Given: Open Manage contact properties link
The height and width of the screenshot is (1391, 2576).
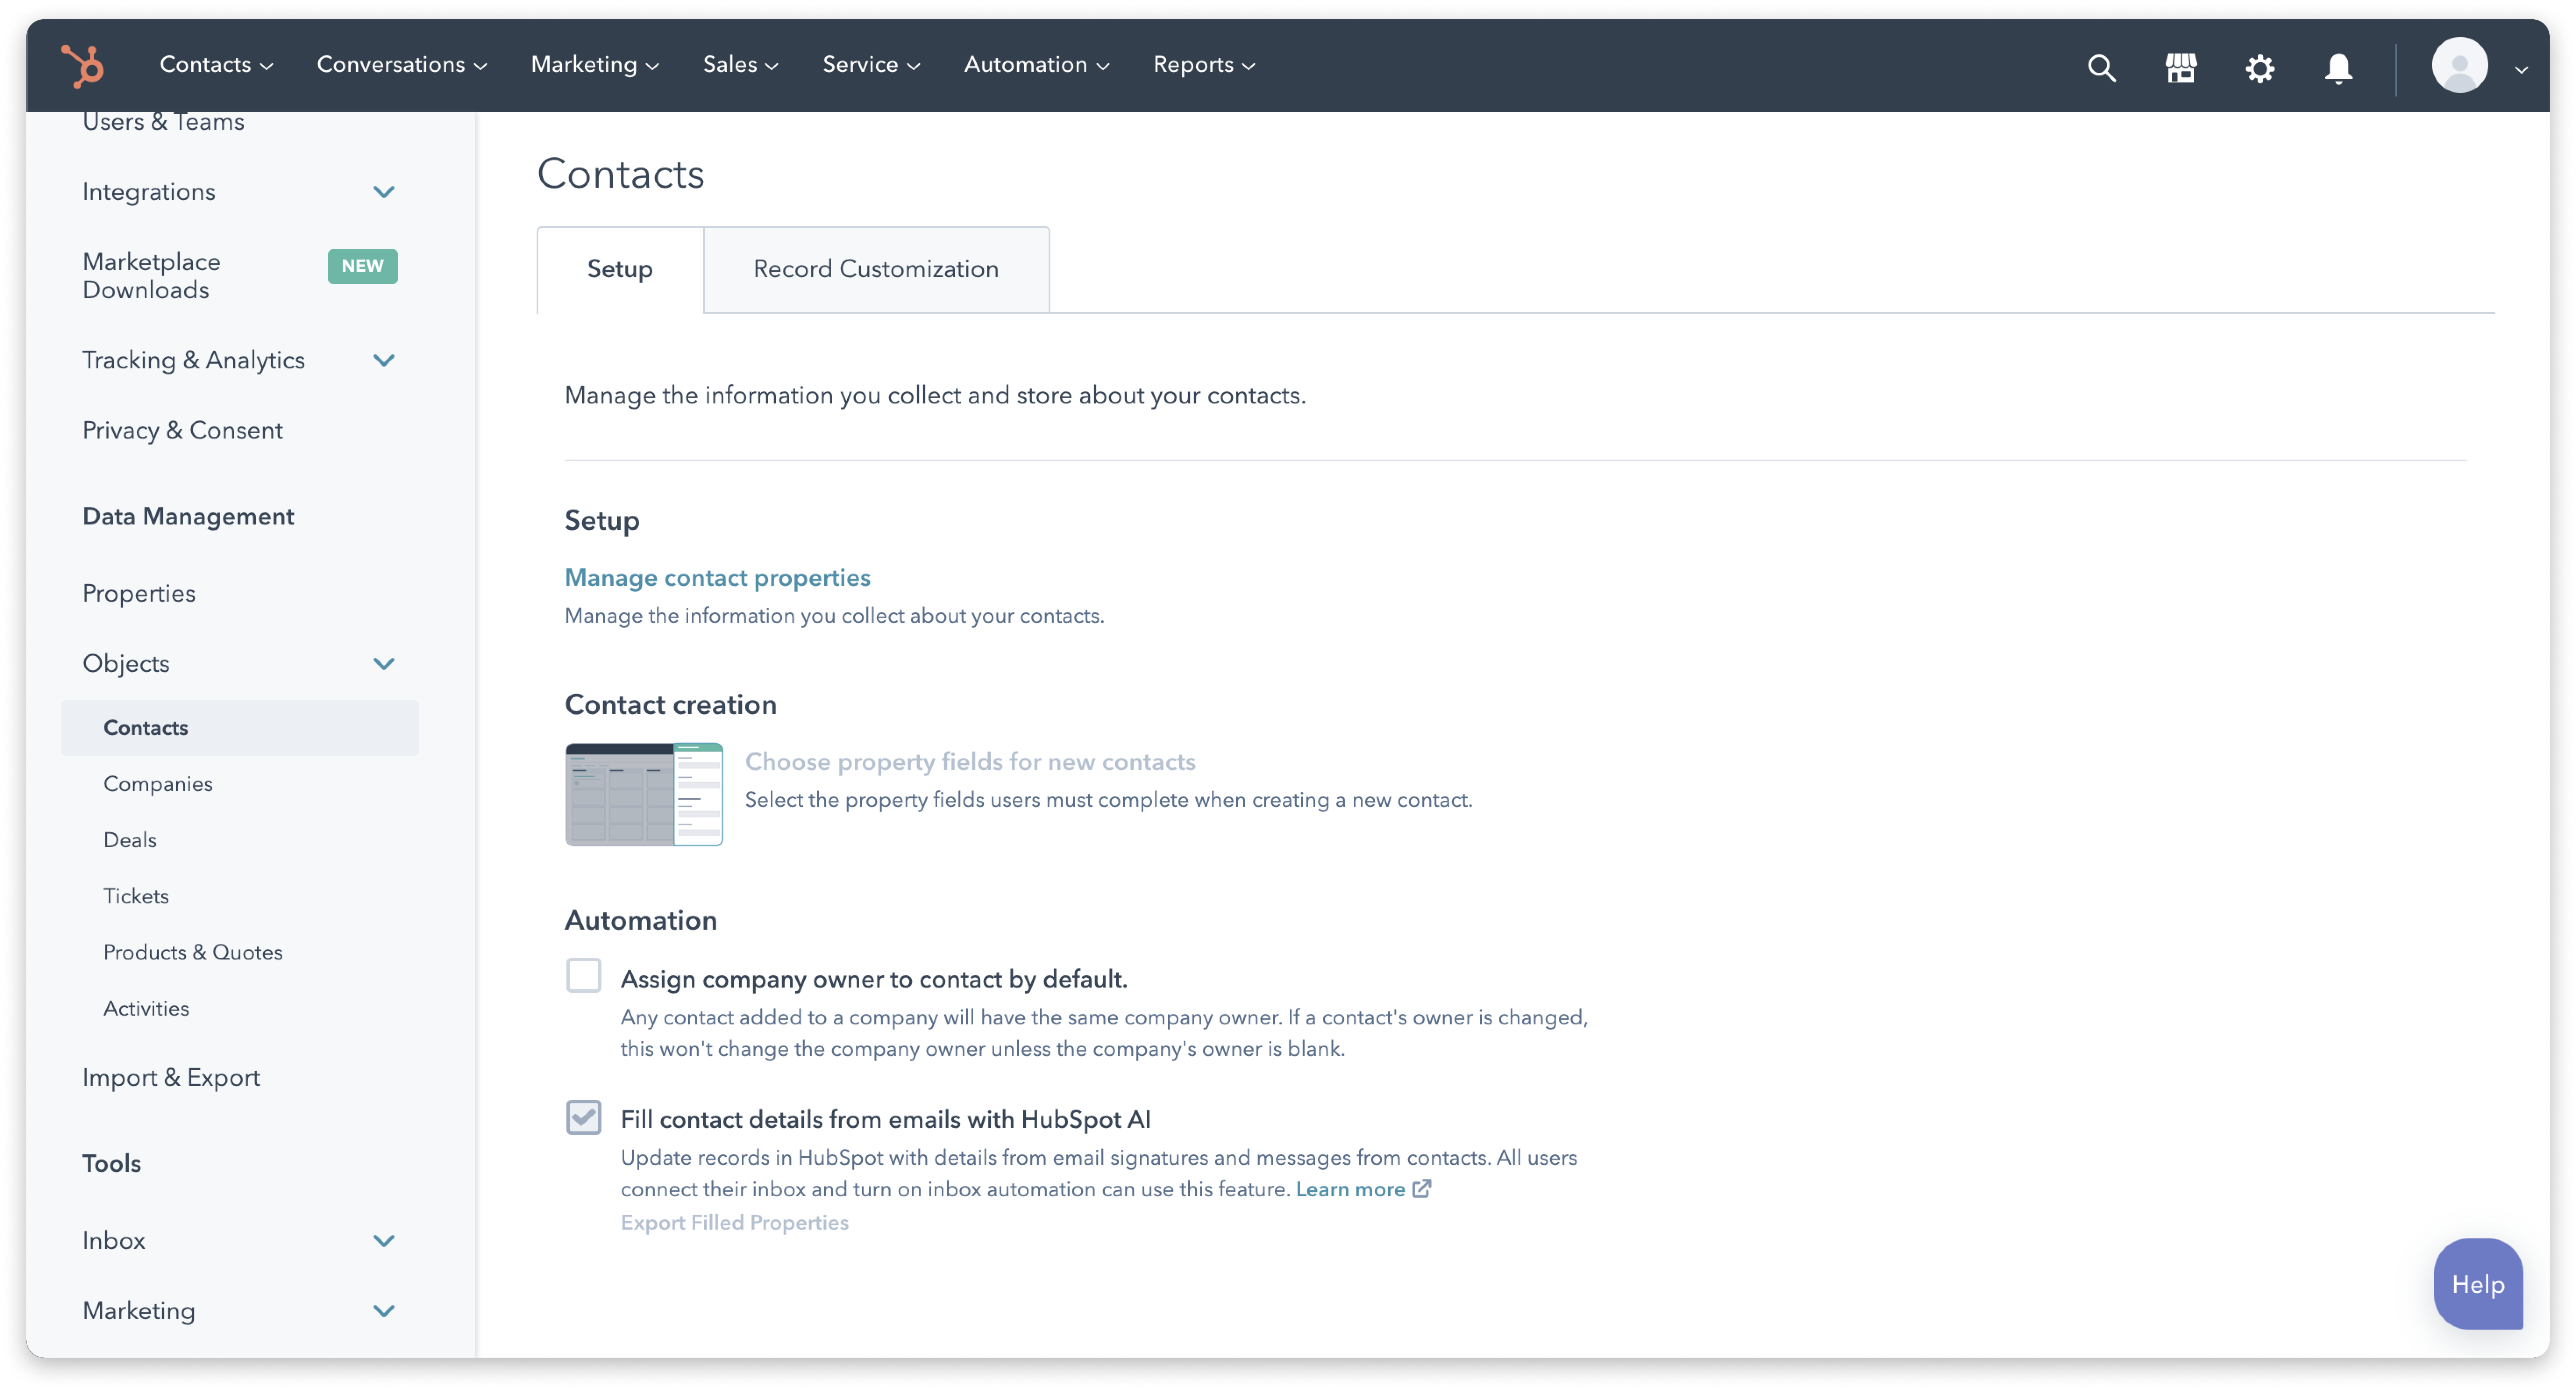Looking at the screenshot, I should pyautogui.click(x=717, y=578).
